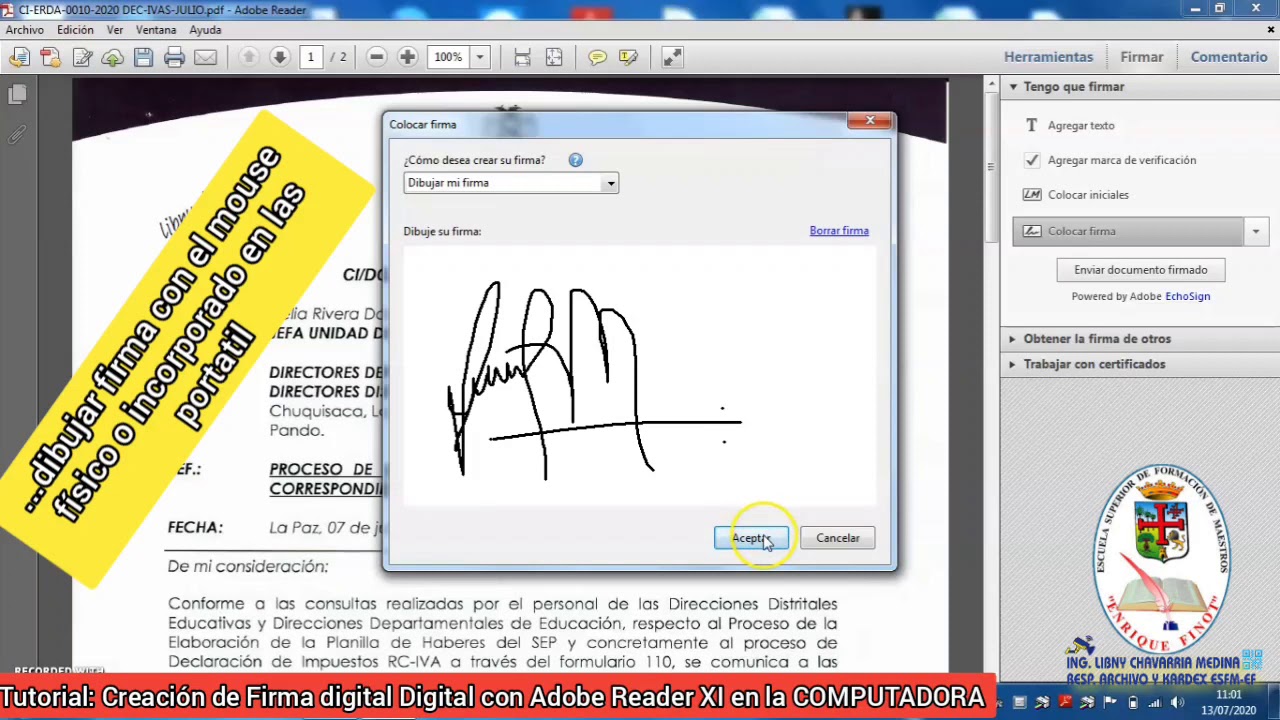Click the zoom 100% value field
The height and width of the screenshot is (720, 1280).
tap(448, 57)
